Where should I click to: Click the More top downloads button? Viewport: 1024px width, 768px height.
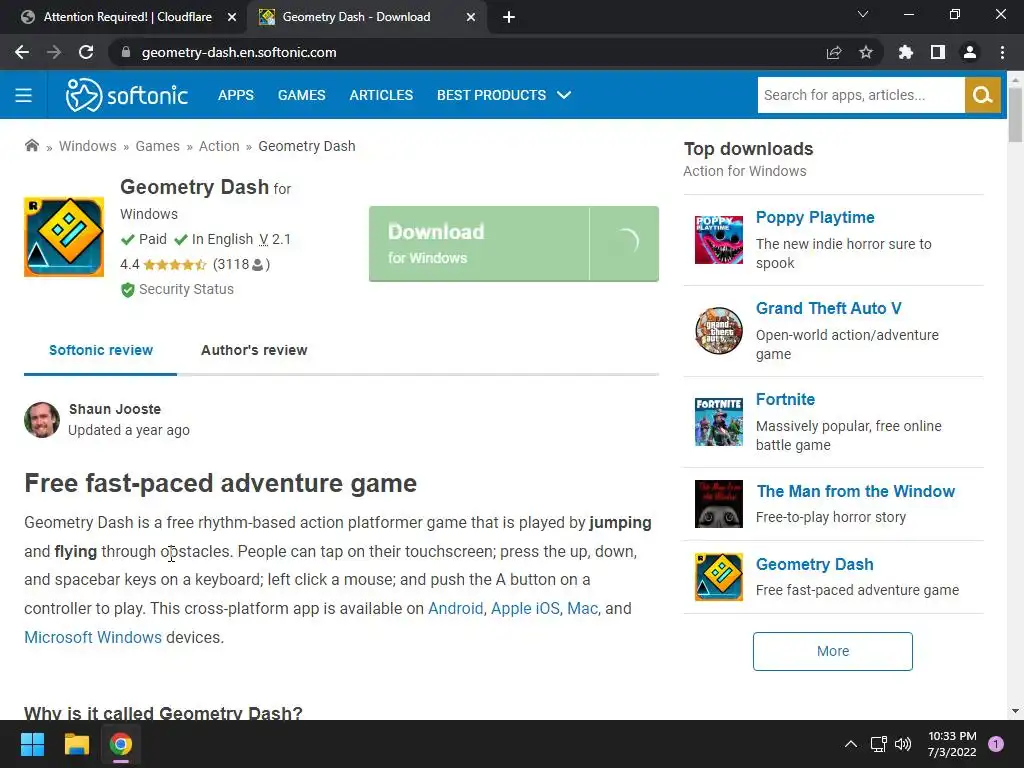click(833, 651)
